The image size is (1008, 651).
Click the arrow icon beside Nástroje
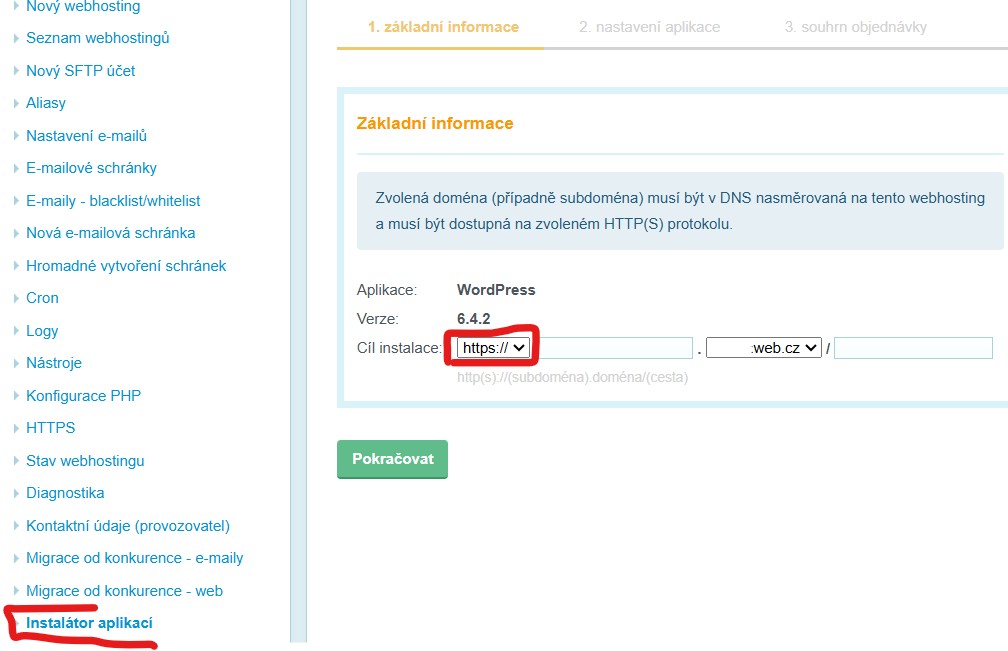pos(16,363)
